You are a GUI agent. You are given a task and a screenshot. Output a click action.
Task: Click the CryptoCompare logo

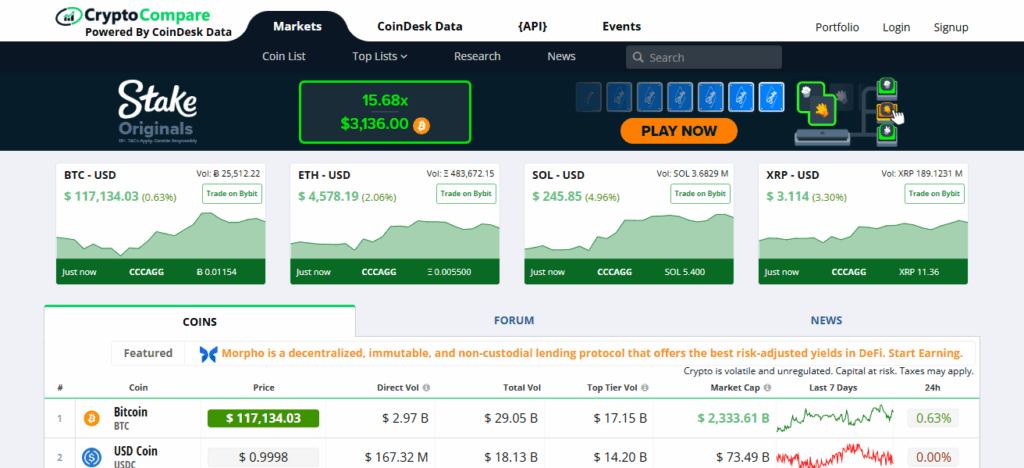(x=144, y=23)
